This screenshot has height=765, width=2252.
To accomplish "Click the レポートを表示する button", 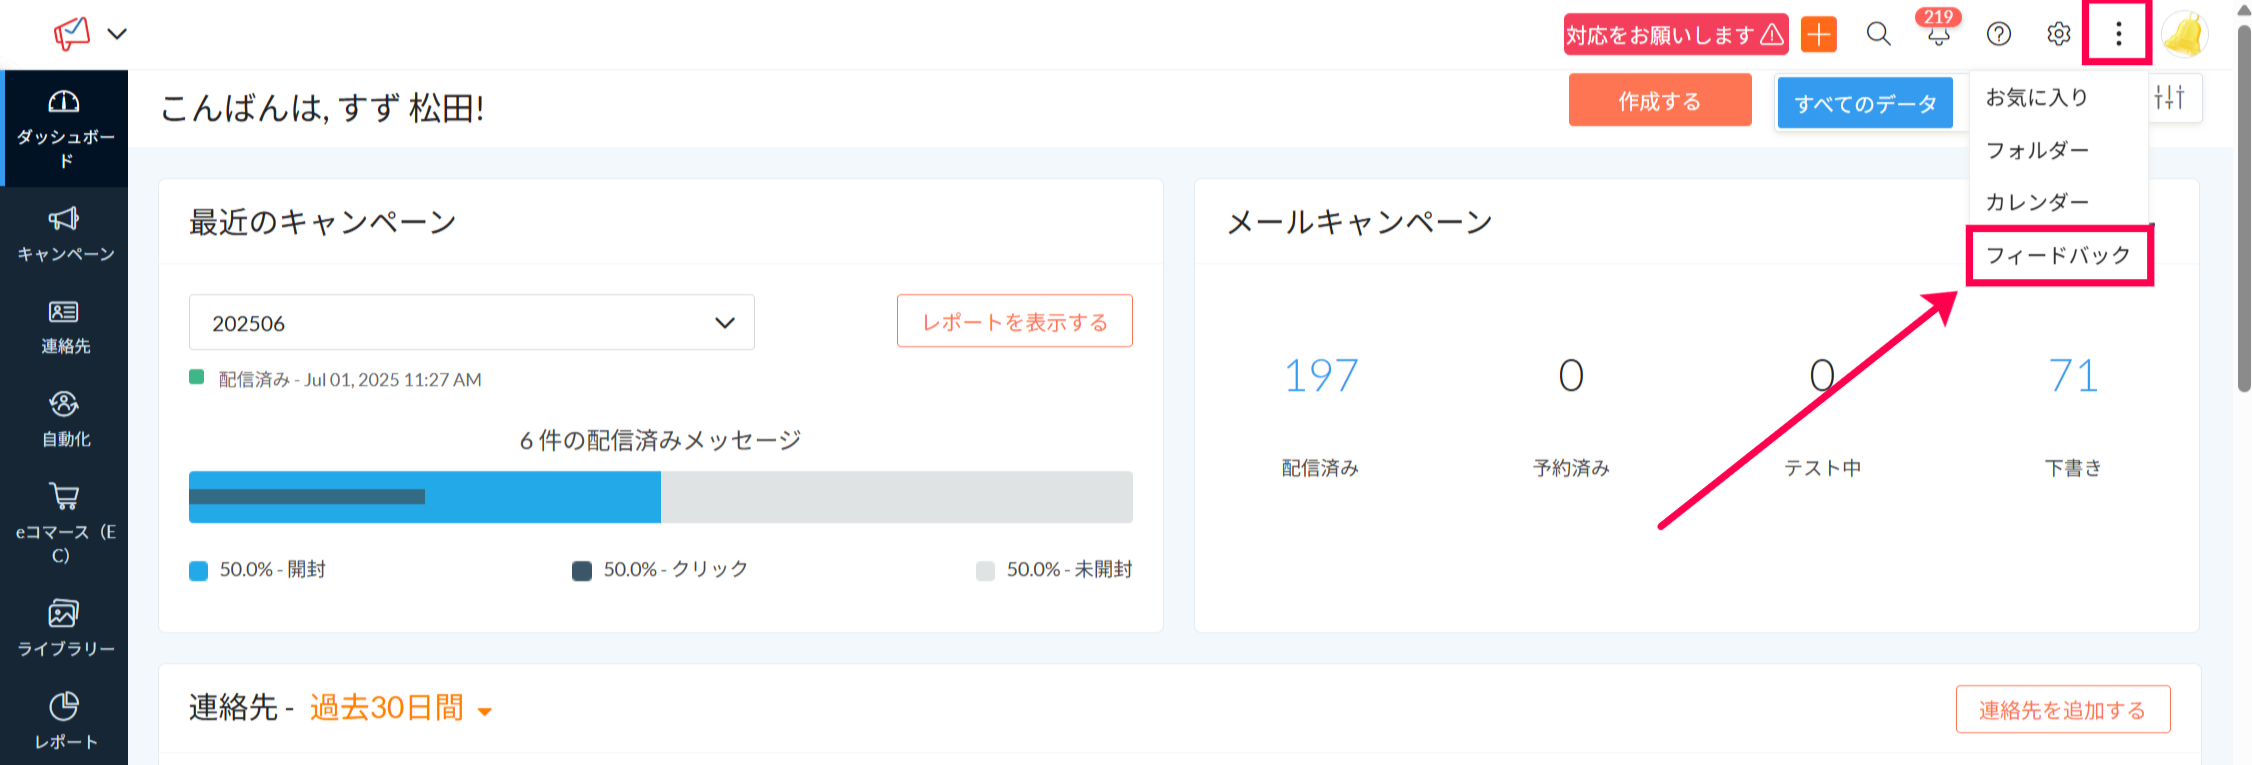I will (x=1014, y=322).
